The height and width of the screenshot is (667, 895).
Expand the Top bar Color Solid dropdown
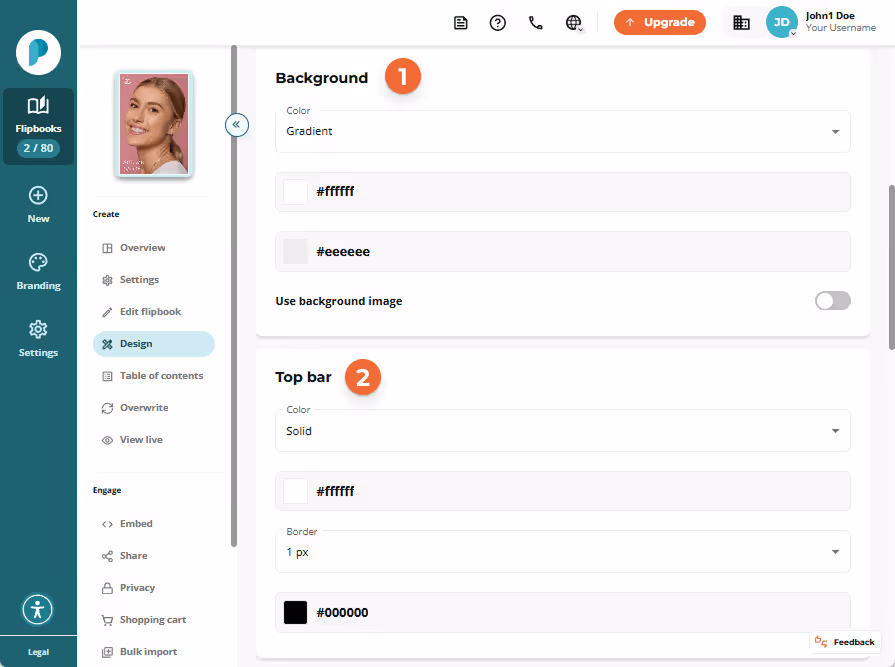562,431
